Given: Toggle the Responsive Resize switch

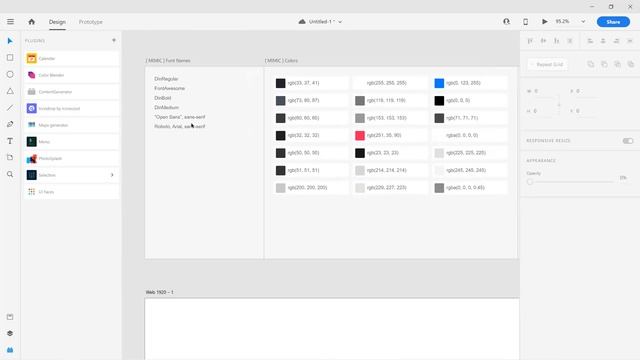Looking at the screenshot, I should (628, 141).
